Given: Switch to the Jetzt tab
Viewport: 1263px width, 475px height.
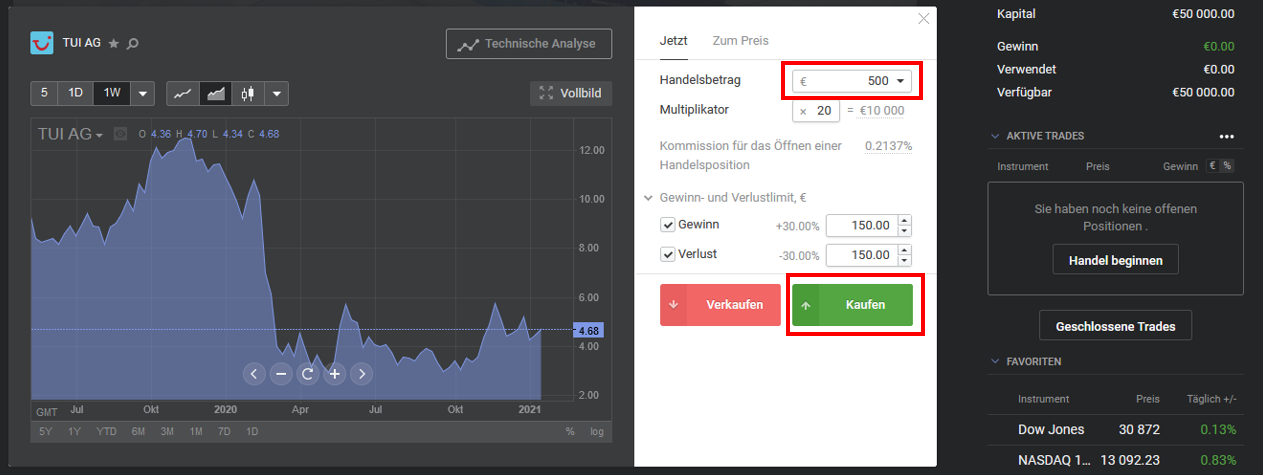Looking at the screenshot, I should (674, 41).
